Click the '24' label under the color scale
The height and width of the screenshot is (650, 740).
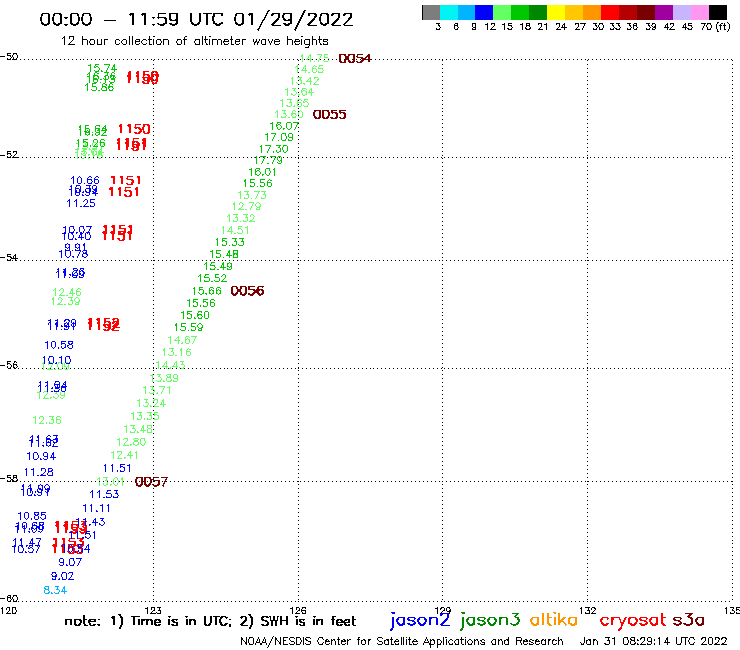tap(561, 27)
